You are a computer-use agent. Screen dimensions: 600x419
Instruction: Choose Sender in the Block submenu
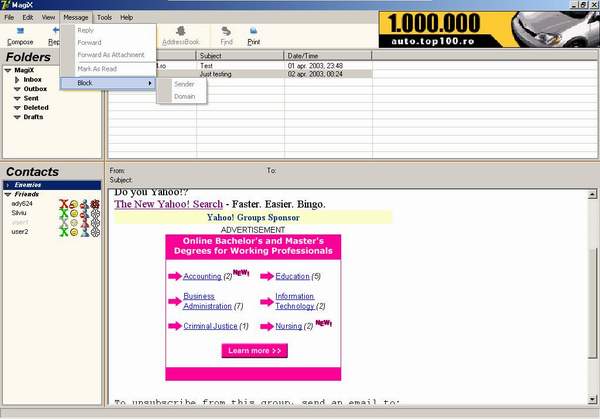[182, 84]
